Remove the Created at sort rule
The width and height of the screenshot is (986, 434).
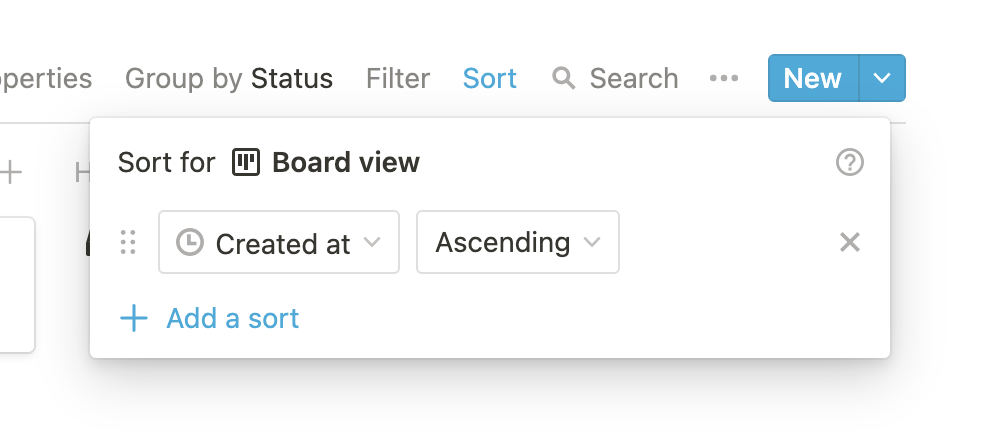(849, 242)
